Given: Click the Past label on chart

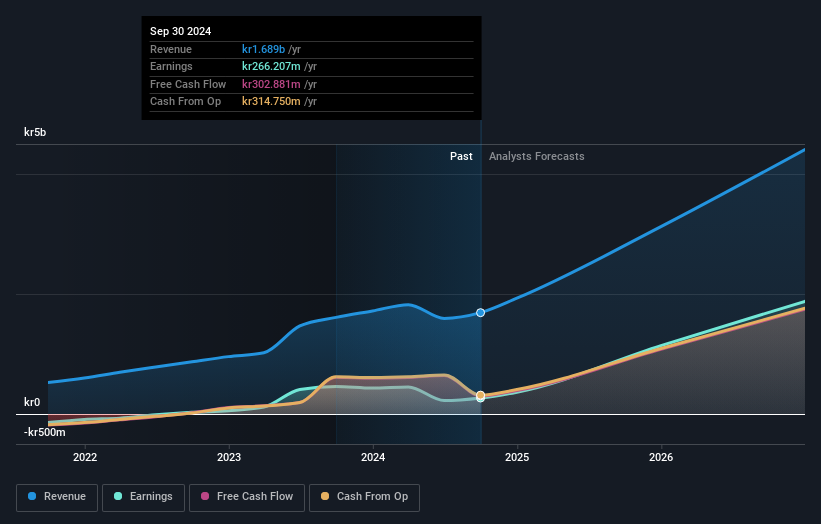Looking at the screenshot, I should point(461,156).
